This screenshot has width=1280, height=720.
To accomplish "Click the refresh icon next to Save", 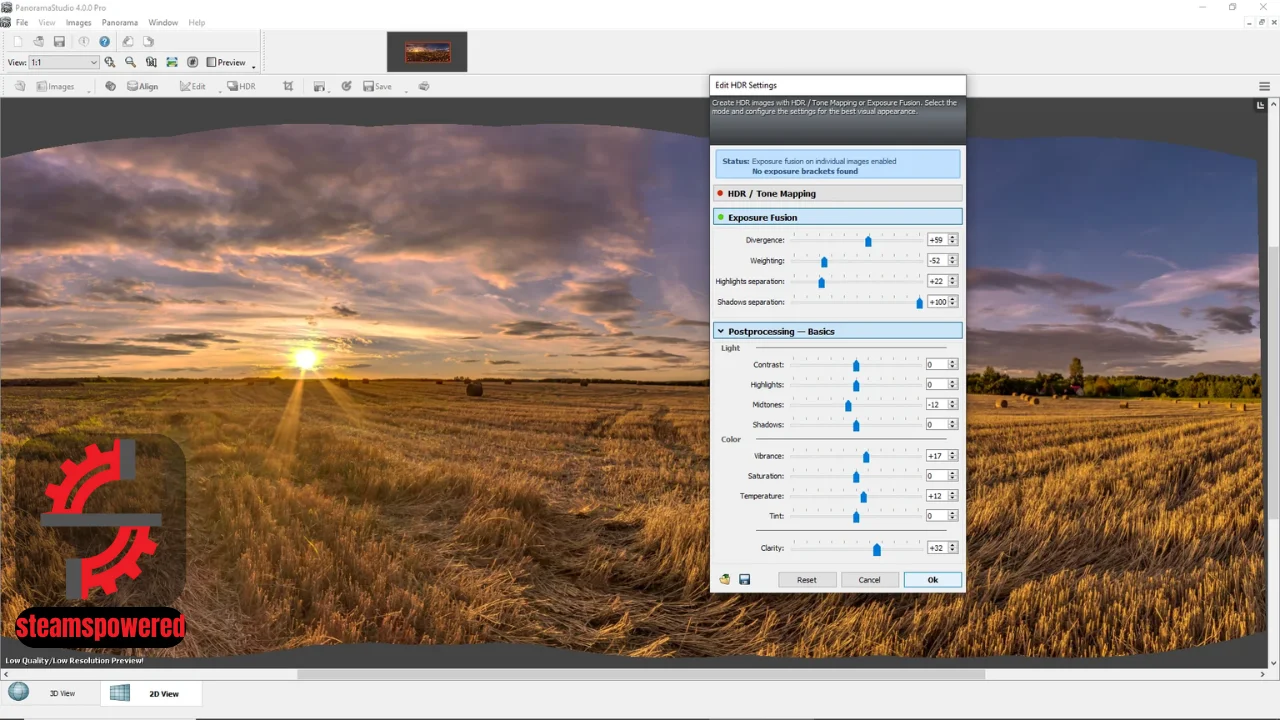I will [x=346, y=86].
